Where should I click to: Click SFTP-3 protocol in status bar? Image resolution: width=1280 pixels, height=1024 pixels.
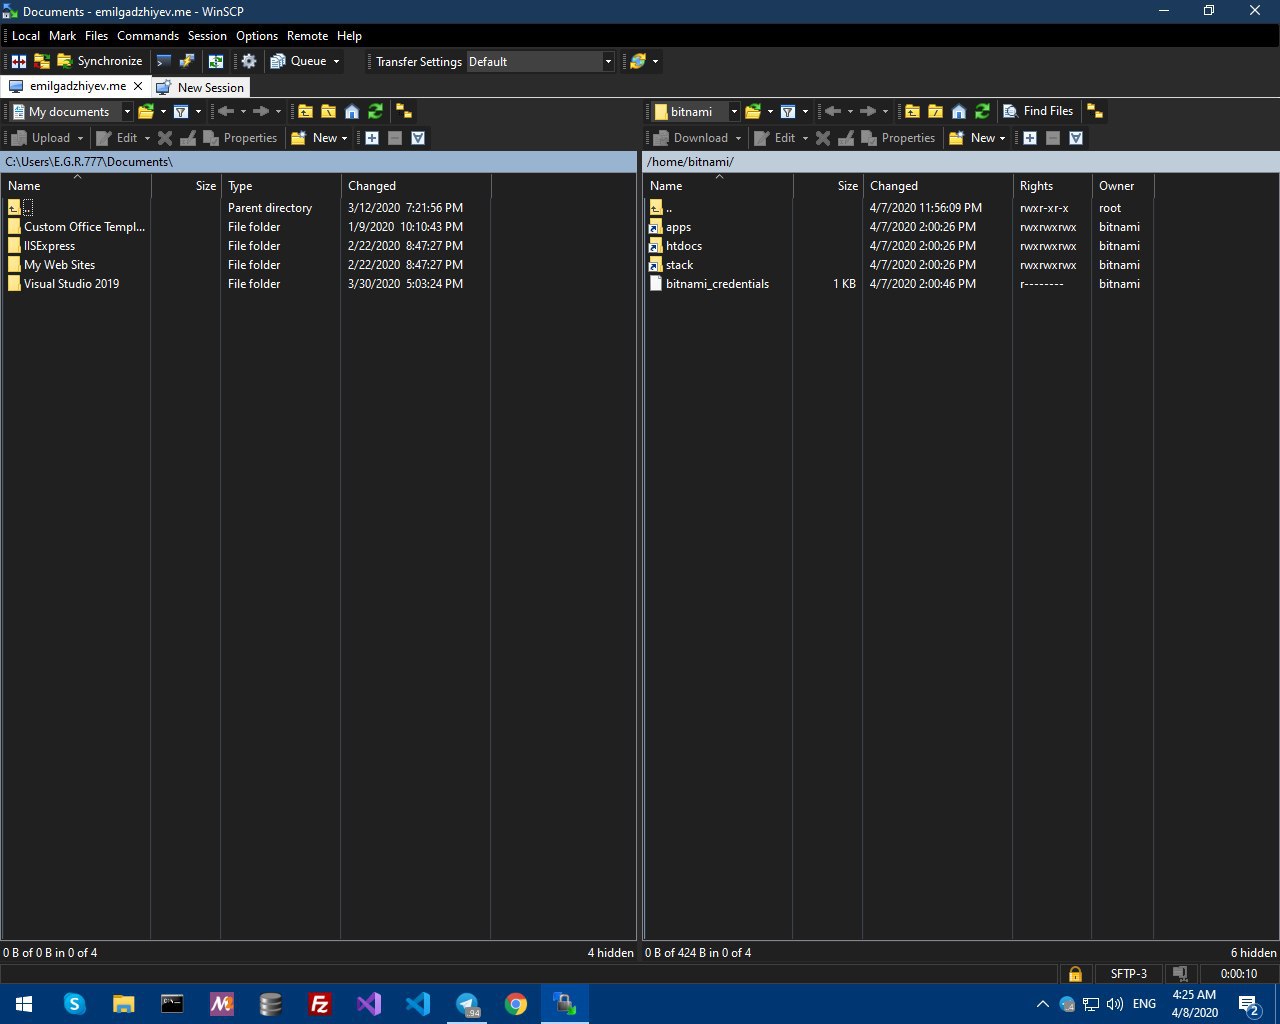(1129, 974)
